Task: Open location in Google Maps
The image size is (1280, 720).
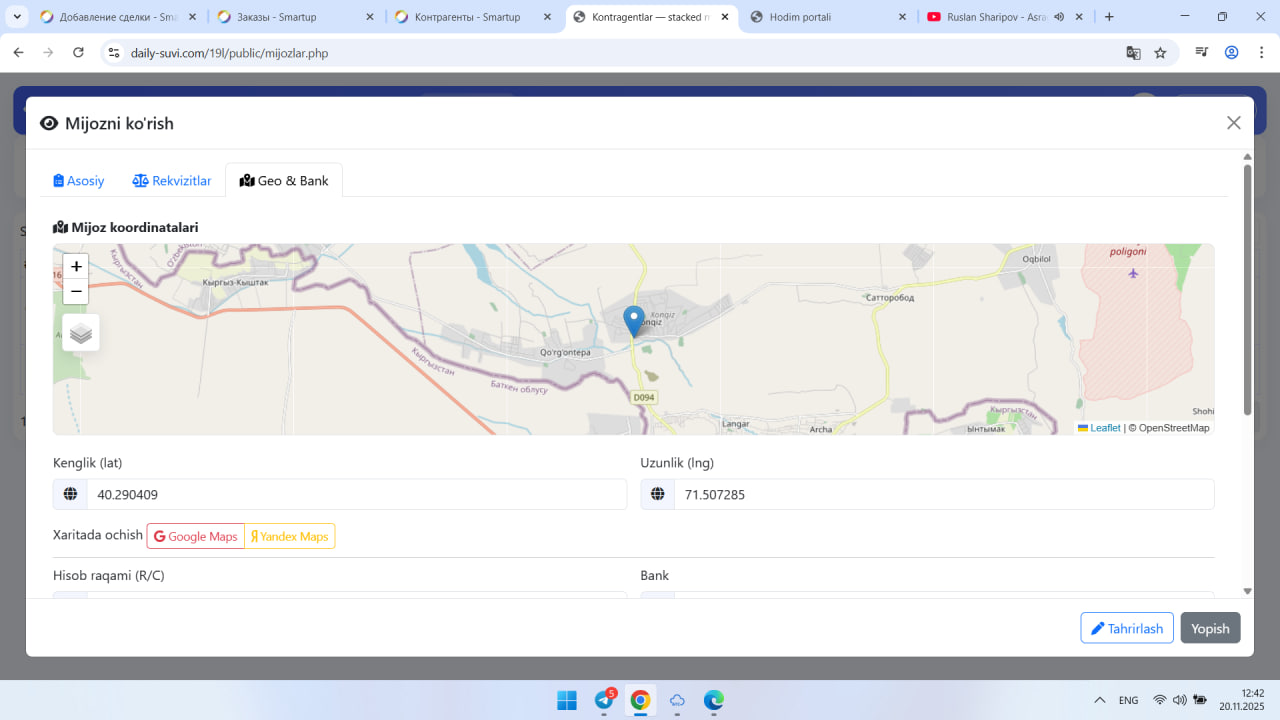Action: (196, 537)
